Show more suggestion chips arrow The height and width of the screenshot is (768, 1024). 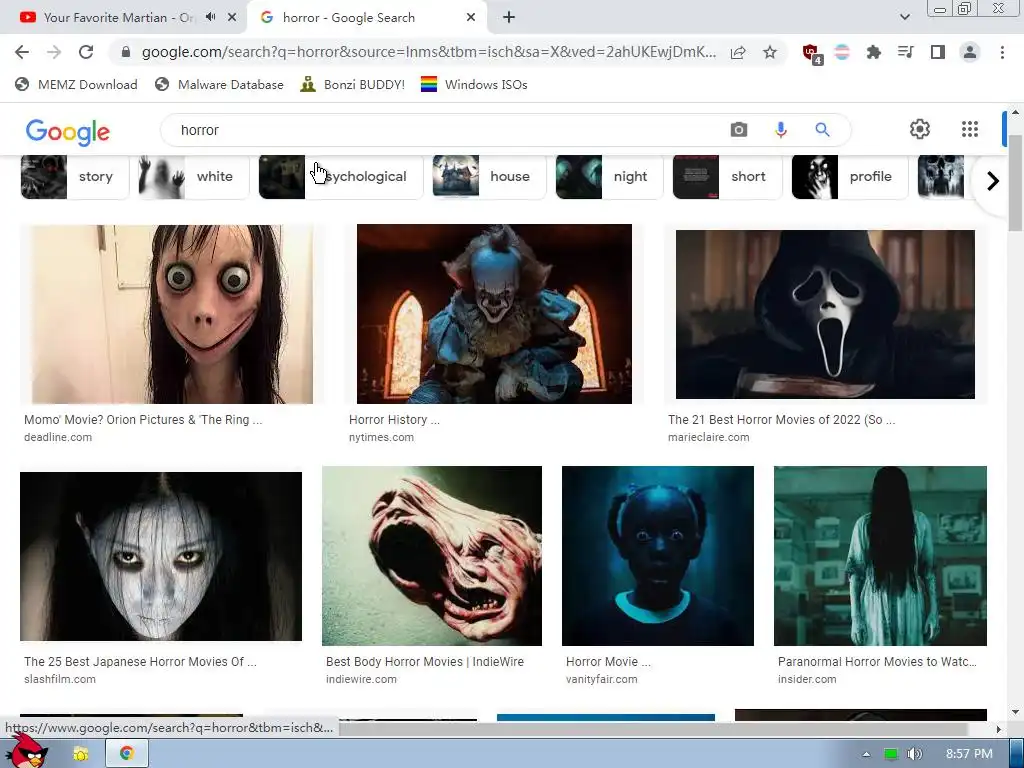pos(993,181)
